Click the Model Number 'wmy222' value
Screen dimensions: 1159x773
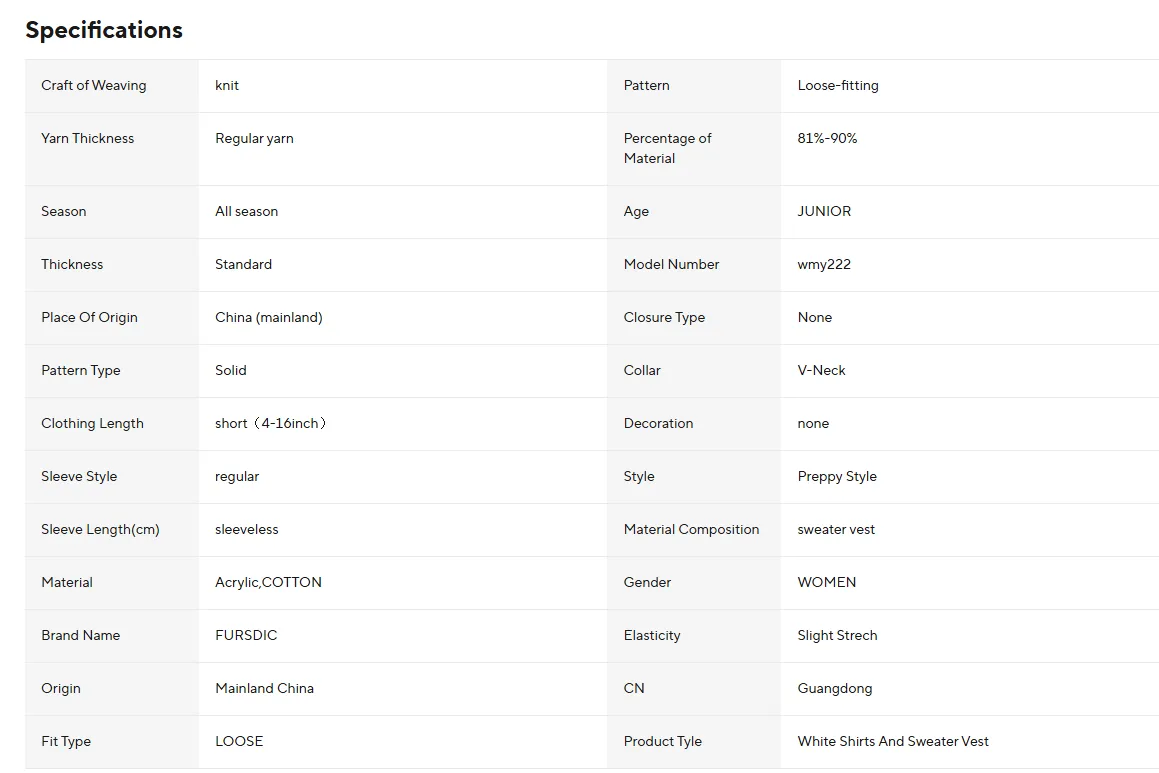coord(824,264)
